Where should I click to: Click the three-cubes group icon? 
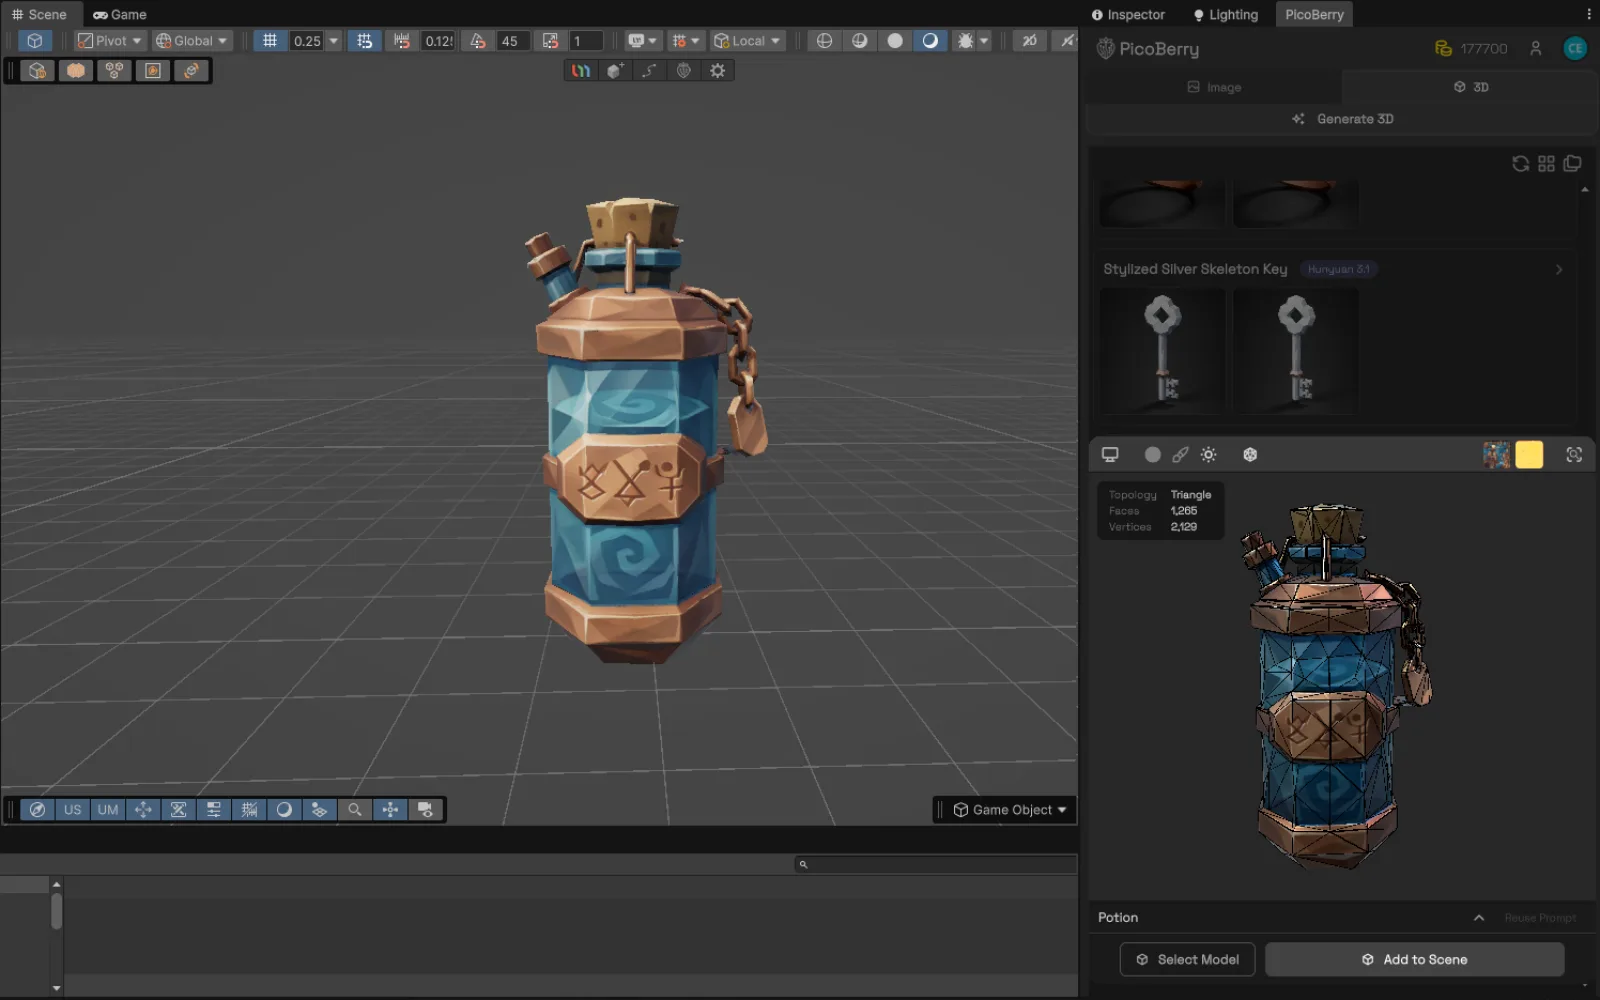pyautogui.click(x=114, y=71)
